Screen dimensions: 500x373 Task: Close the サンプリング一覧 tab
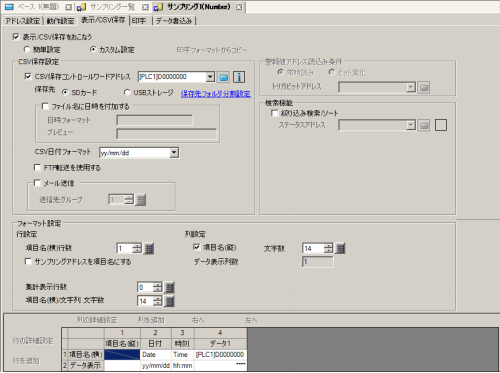145,7
